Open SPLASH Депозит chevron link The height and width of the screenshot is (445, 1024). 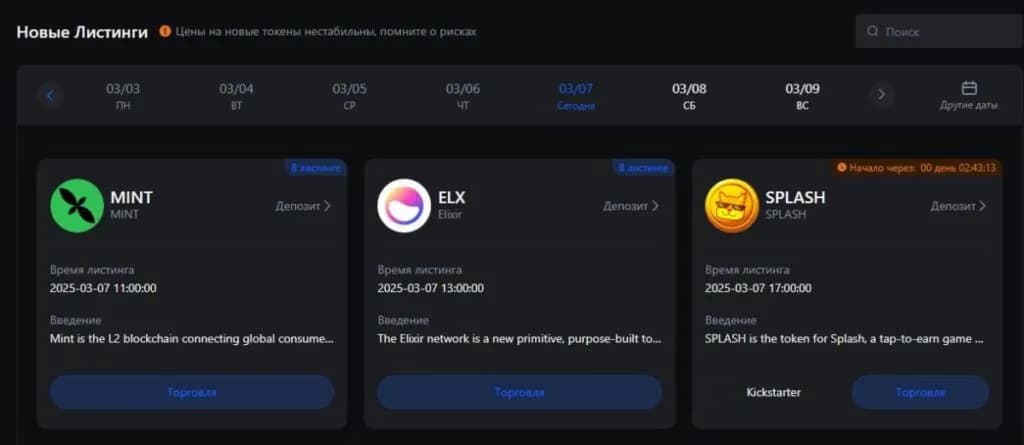click(959, 206)
